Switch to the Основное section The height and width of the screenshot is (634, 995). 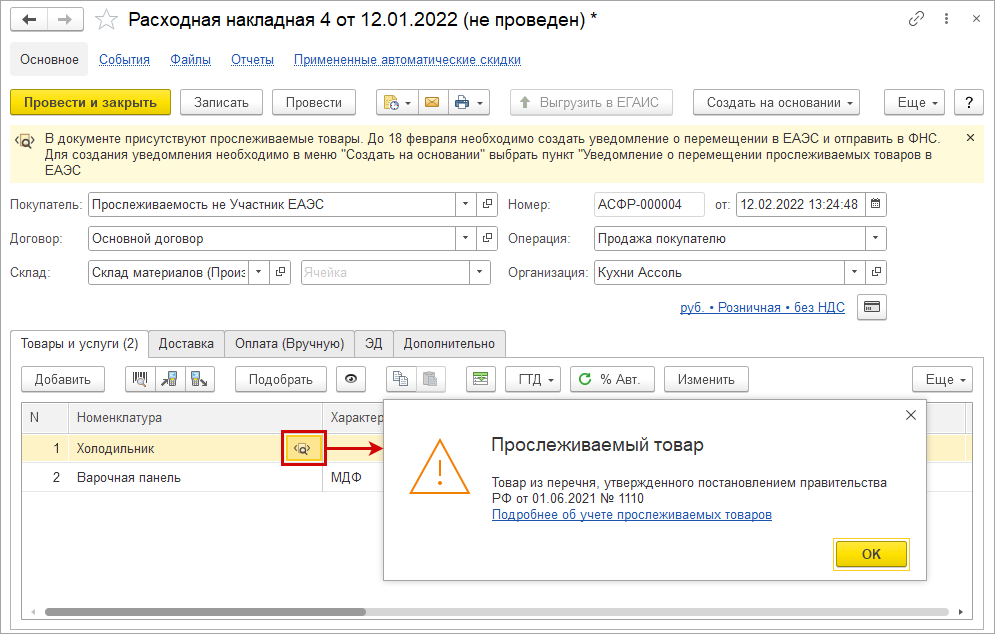[x=49, y=59]
